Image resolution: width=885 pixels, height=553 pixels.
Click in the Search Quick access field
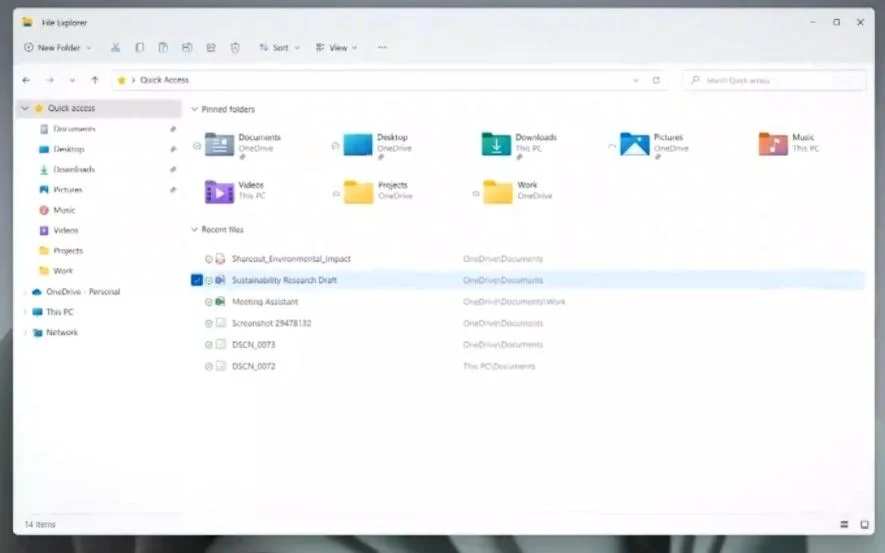[774, 80]
